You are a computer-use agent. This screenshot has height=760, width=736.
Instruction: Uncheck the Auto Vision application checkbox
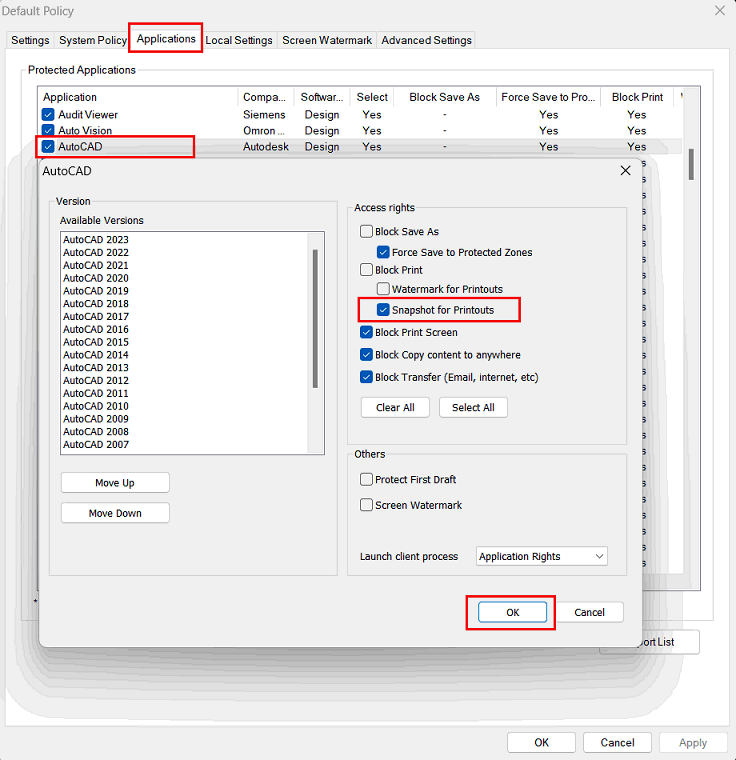[48, 130]
